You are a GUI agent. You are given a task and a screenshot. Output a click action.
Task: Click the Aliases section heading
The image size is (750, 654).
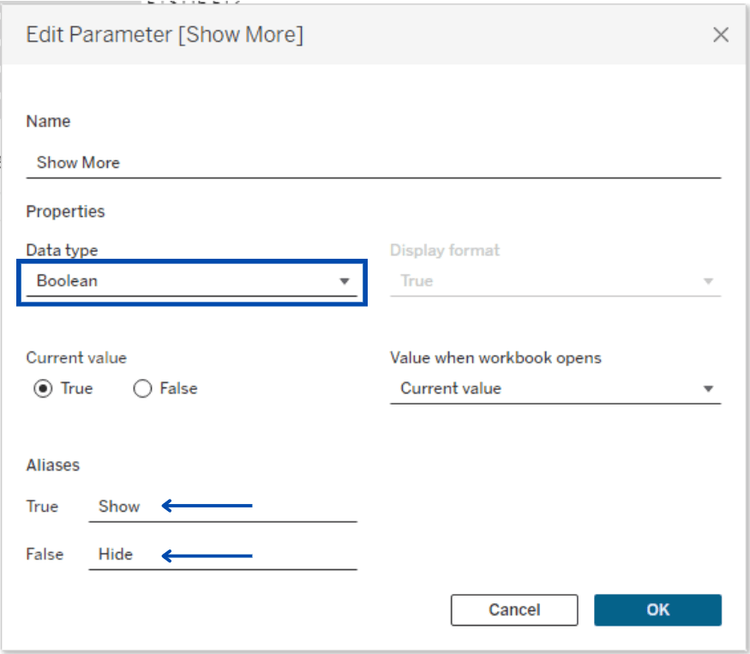[x=53, y=465]
